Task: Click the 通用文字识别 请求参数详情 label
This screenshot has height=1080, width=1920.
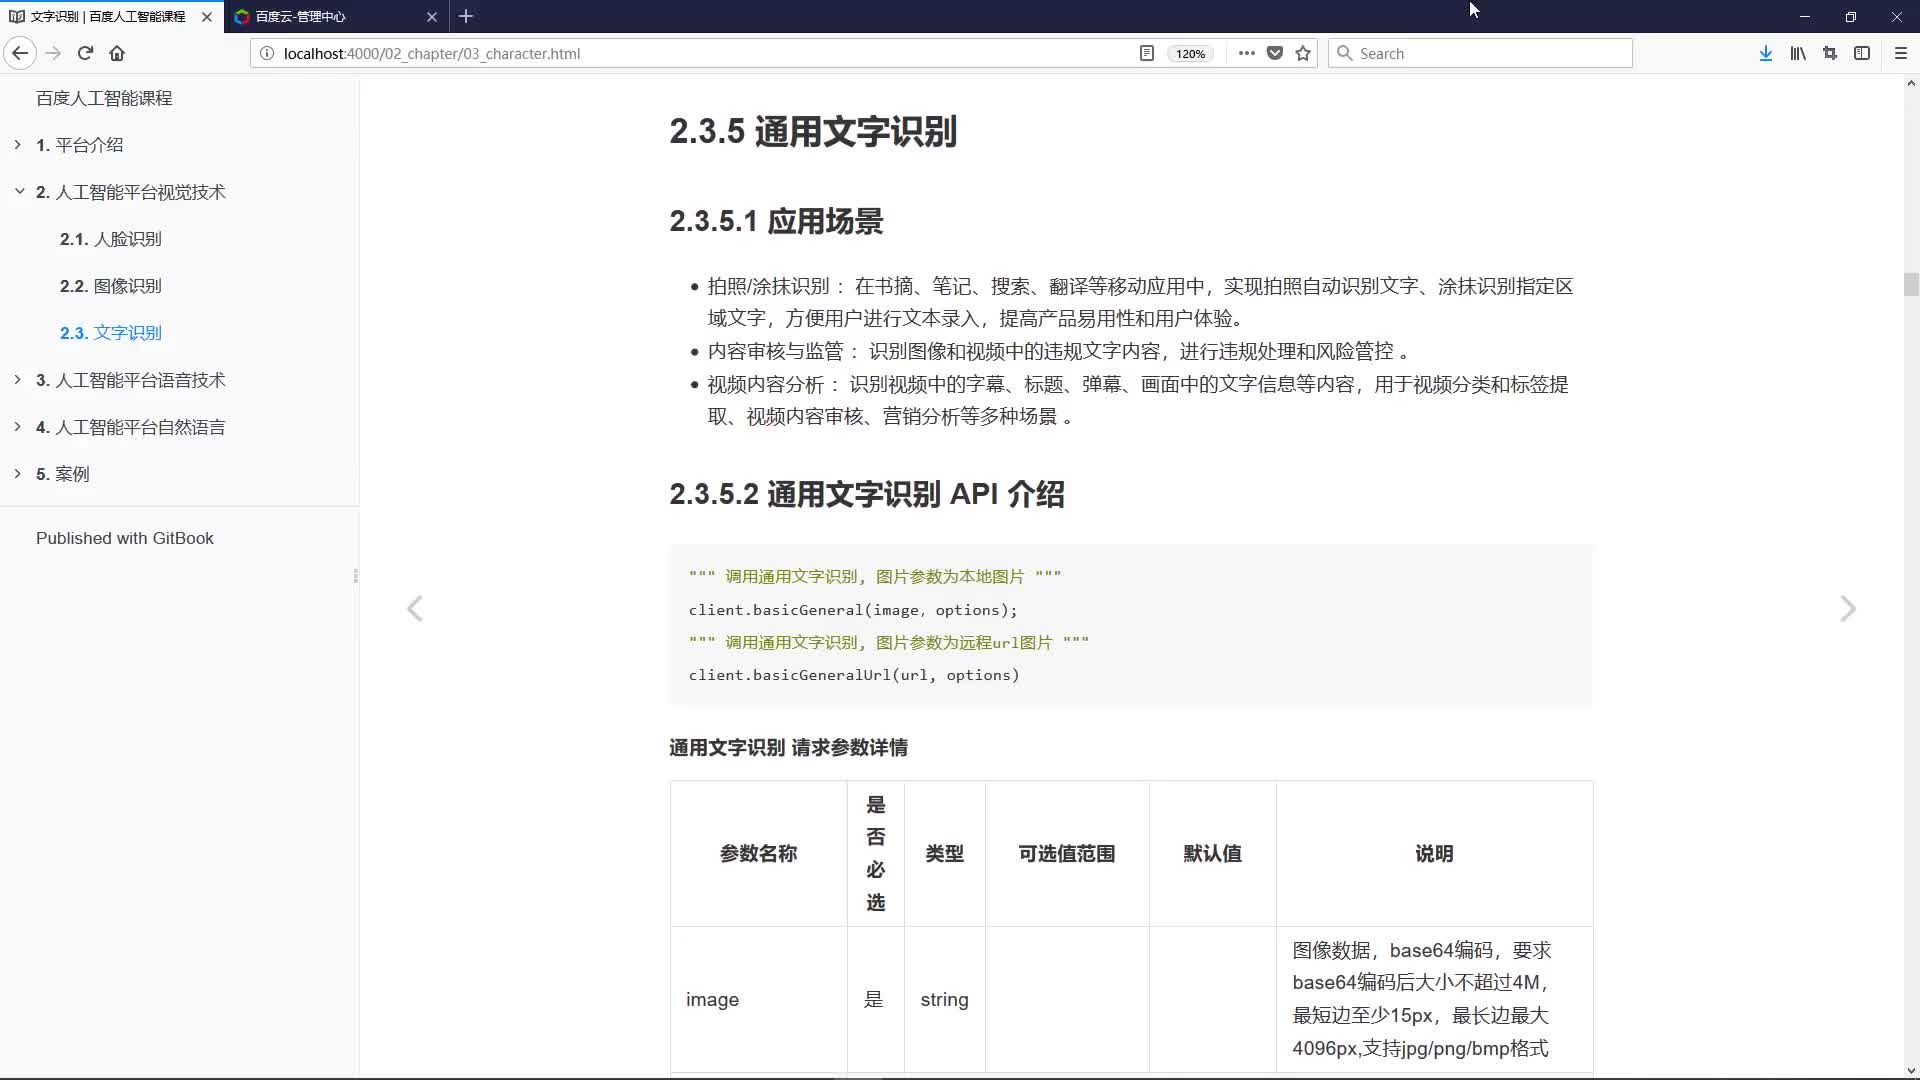Action: pyautogui.click(x=788, y=748)
